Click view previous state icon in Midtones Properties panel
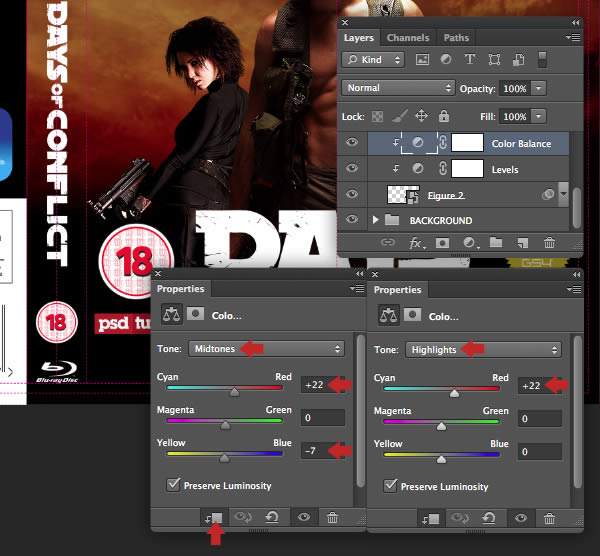 pos(243,517)
